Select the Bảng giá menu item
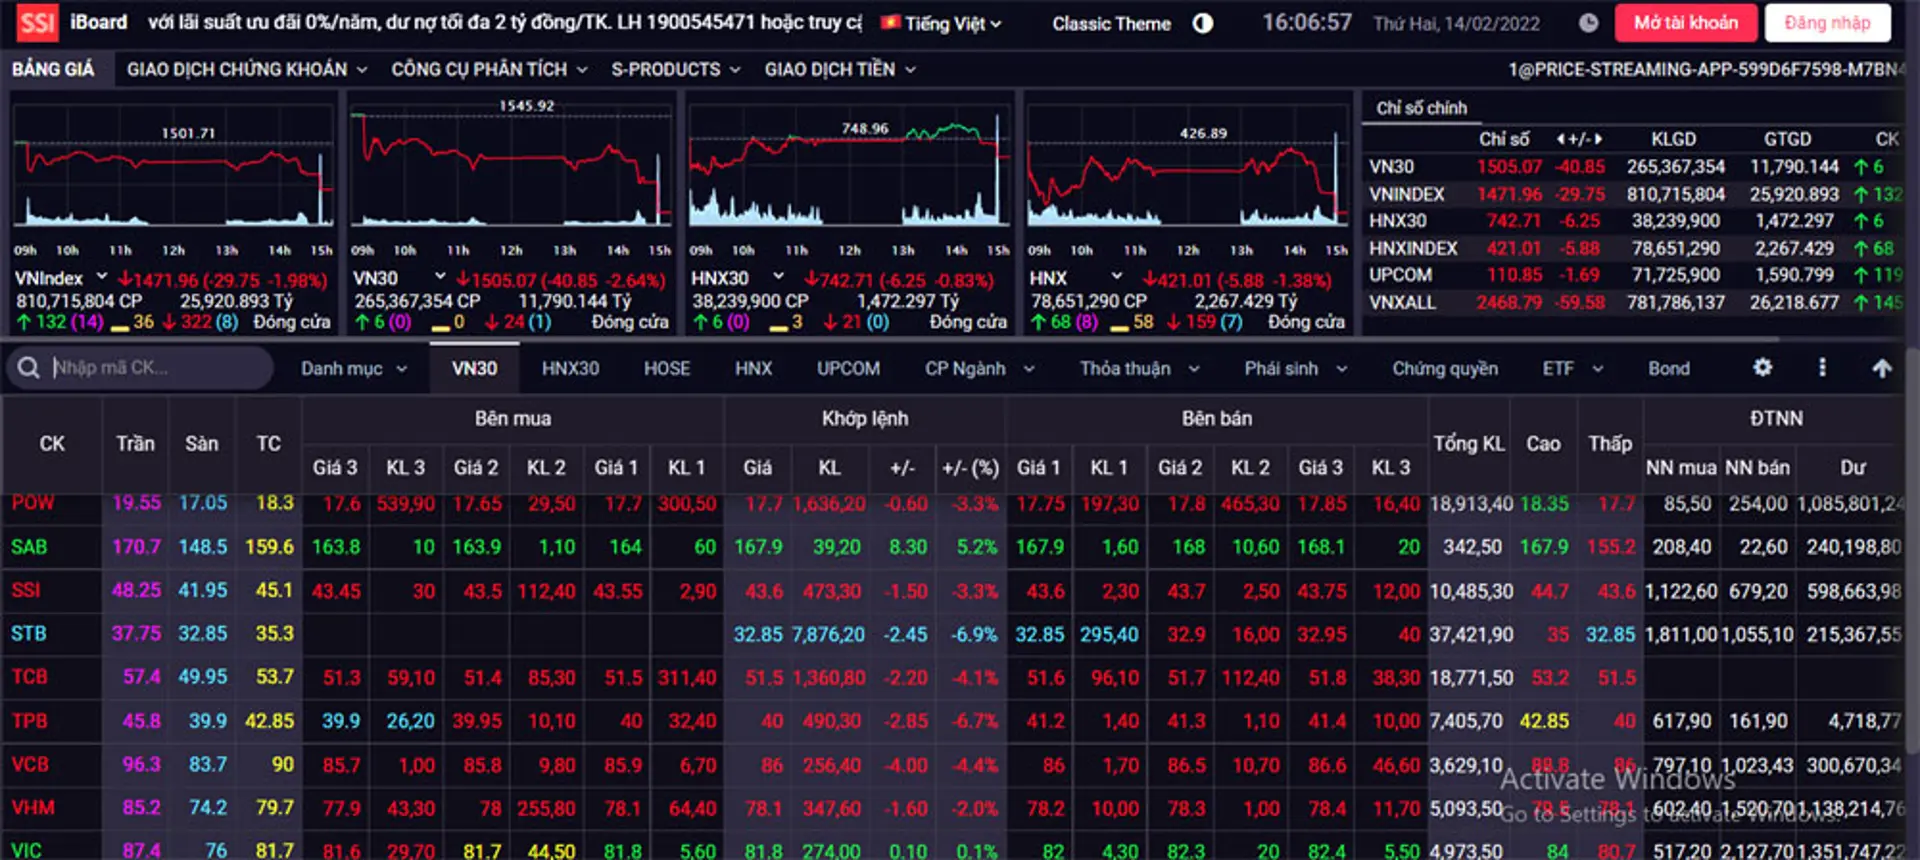 53,69
